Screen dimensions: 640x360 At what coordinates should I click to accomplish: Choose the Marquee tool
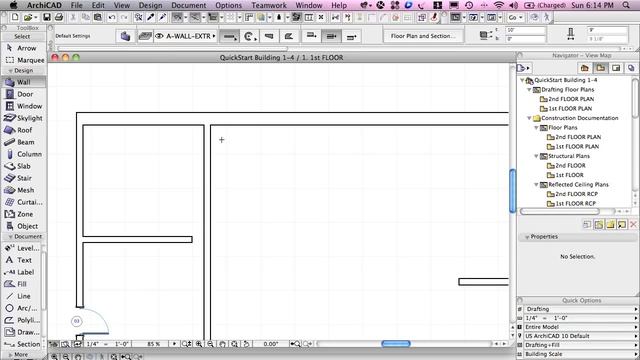23,60
